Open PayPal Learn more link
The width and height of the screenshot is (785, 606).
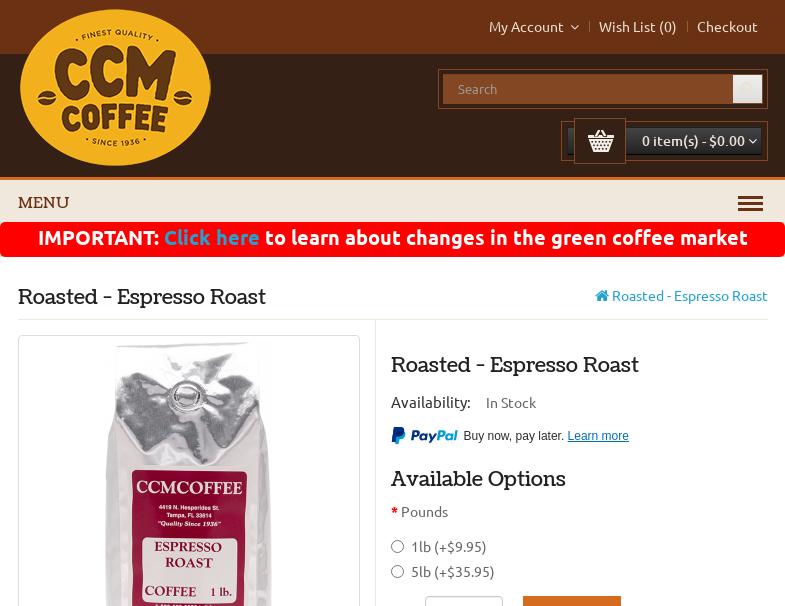pos(598,436)
